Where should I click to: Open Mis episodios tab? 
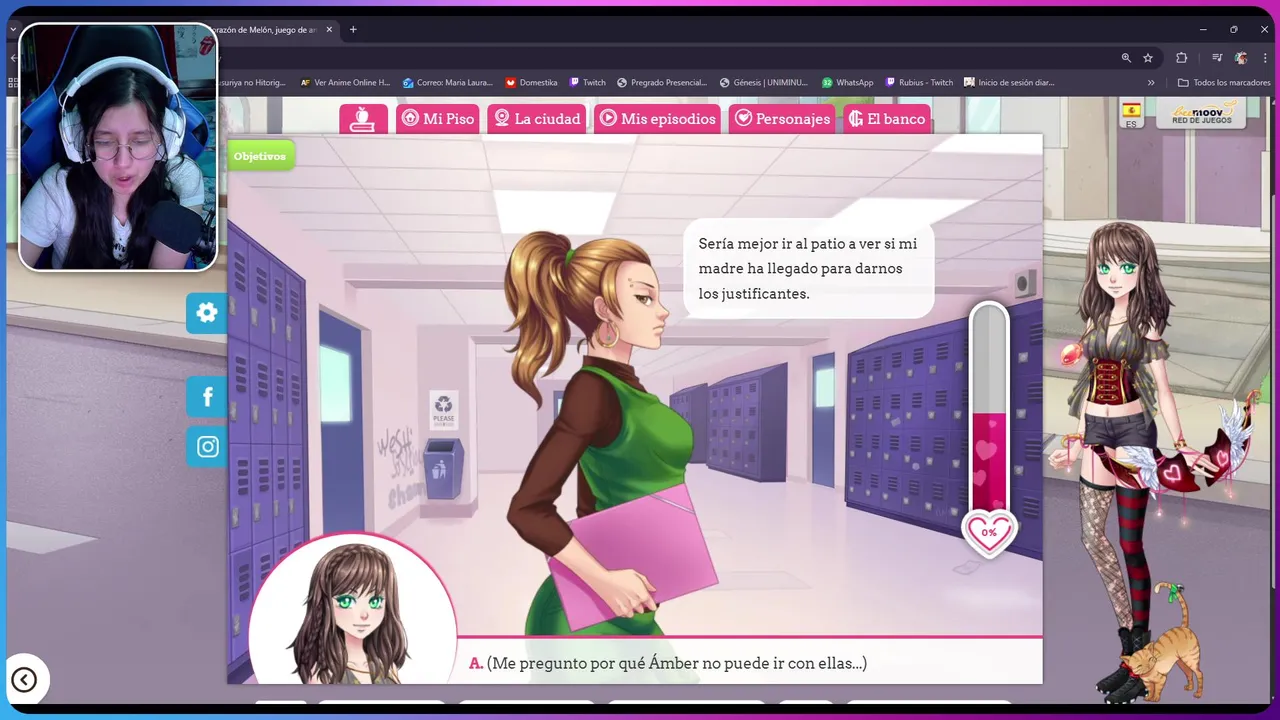pos(658,119)
